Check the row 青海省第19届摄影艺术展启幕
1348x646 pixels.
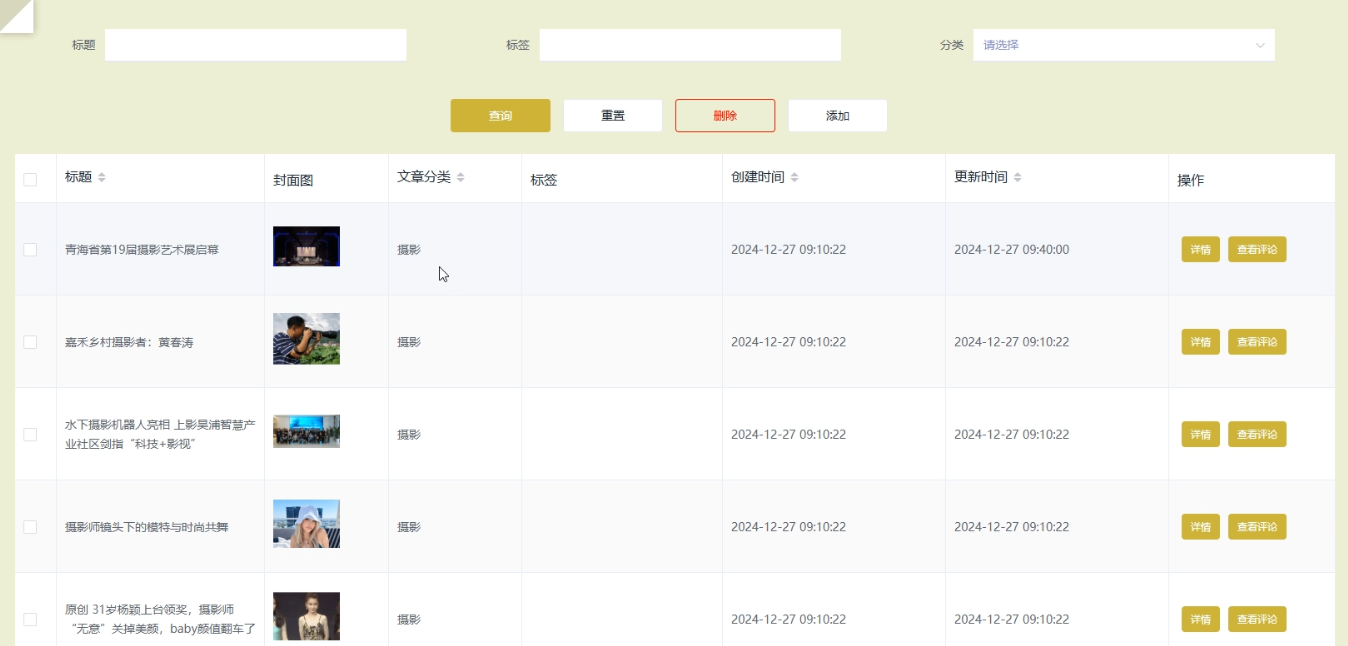(x=30, y=249)
